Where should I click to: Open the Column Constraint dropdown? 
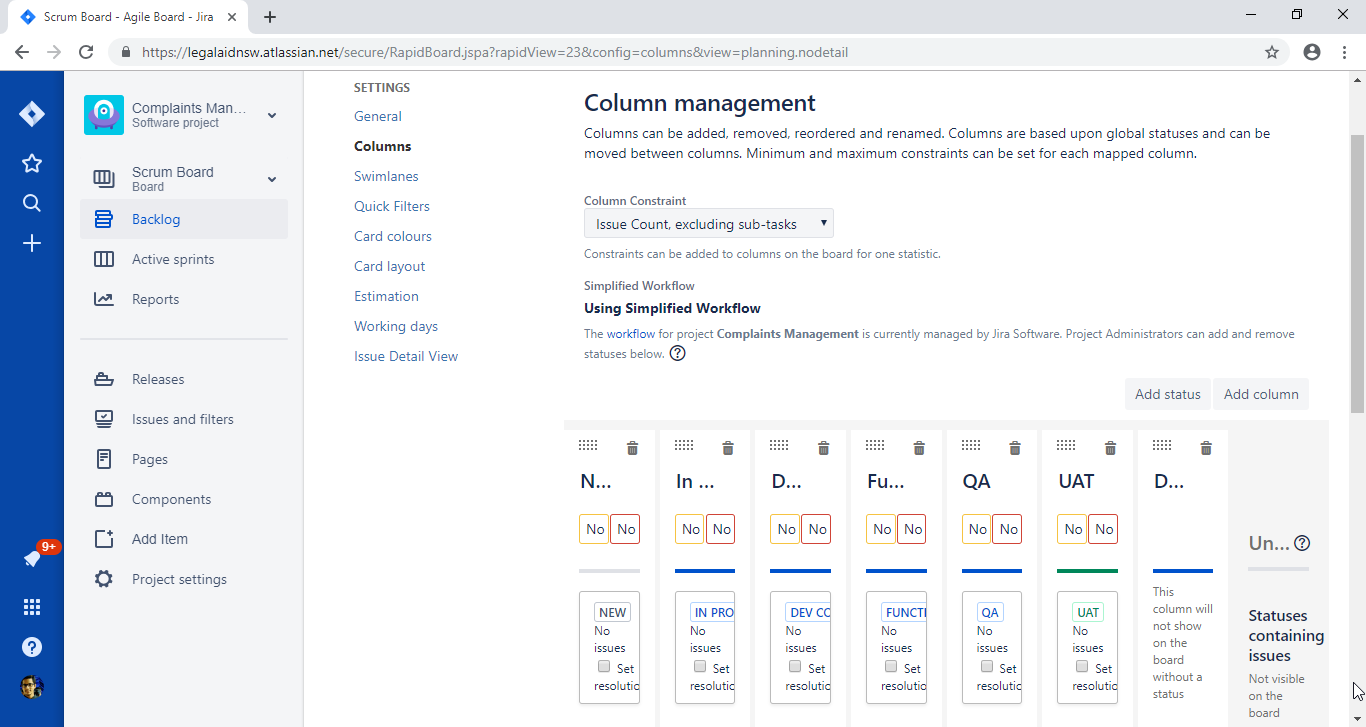(x=708, y=224)
